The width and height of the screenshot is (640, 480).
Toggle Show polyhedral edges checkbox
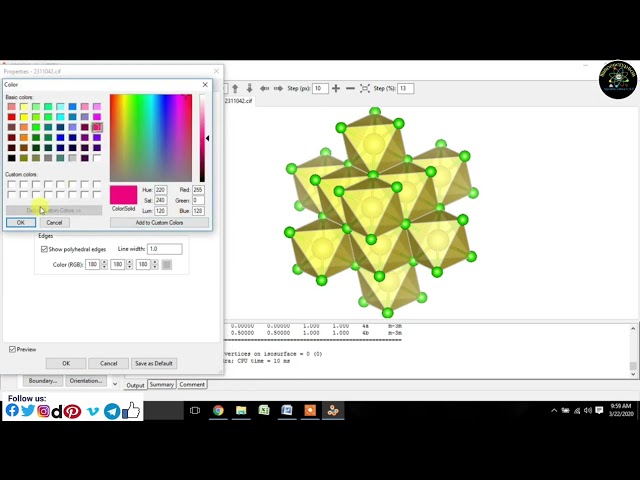pyautogui.click(x=44, y=249)
